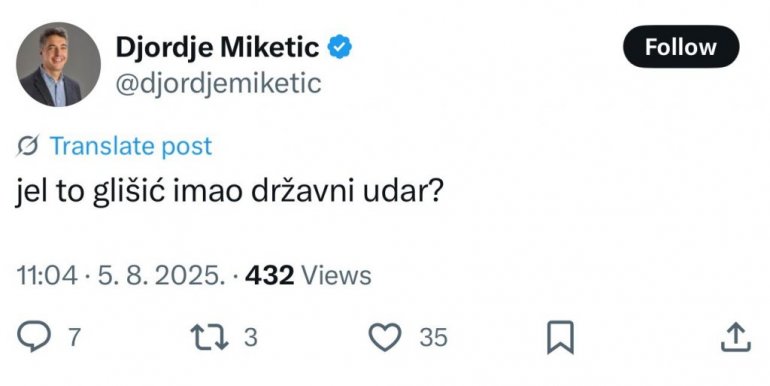The width and height of the screenshot is (770, 386).
Task: Open Djordje Miketic's profile photo
Action: [58, 64]
